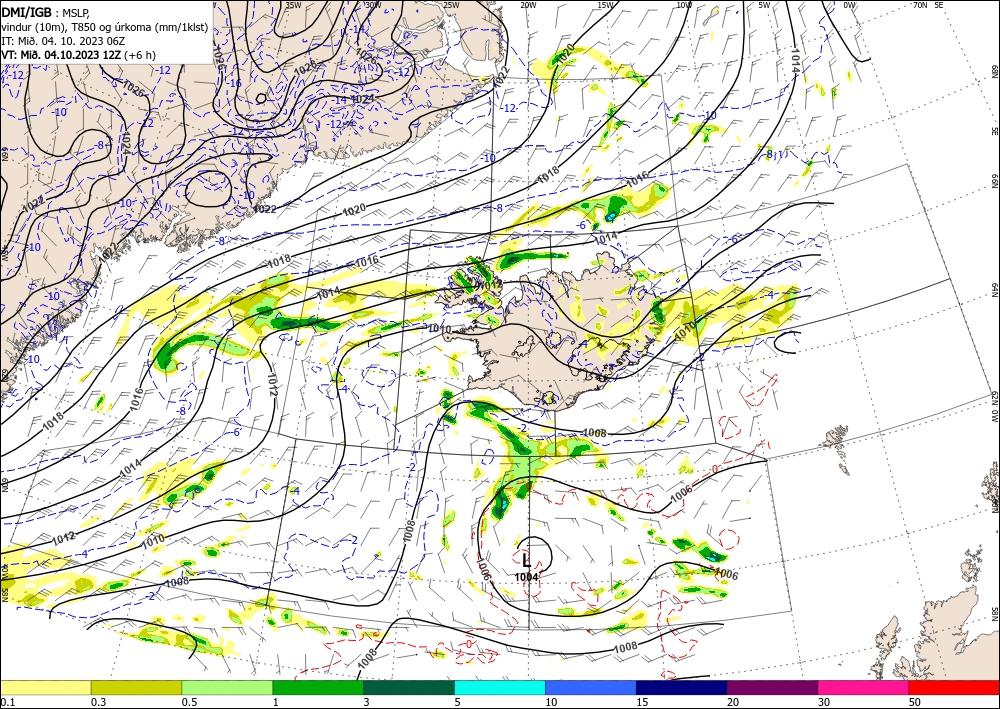Click the legend value '3'

(x=367, y=702)
